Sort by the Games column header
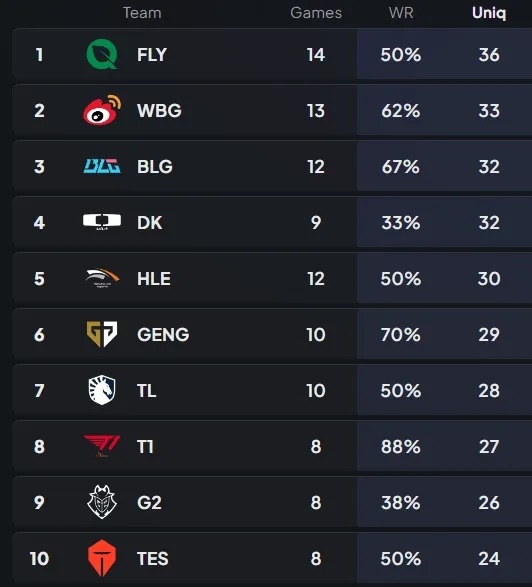 coord(316,13)
